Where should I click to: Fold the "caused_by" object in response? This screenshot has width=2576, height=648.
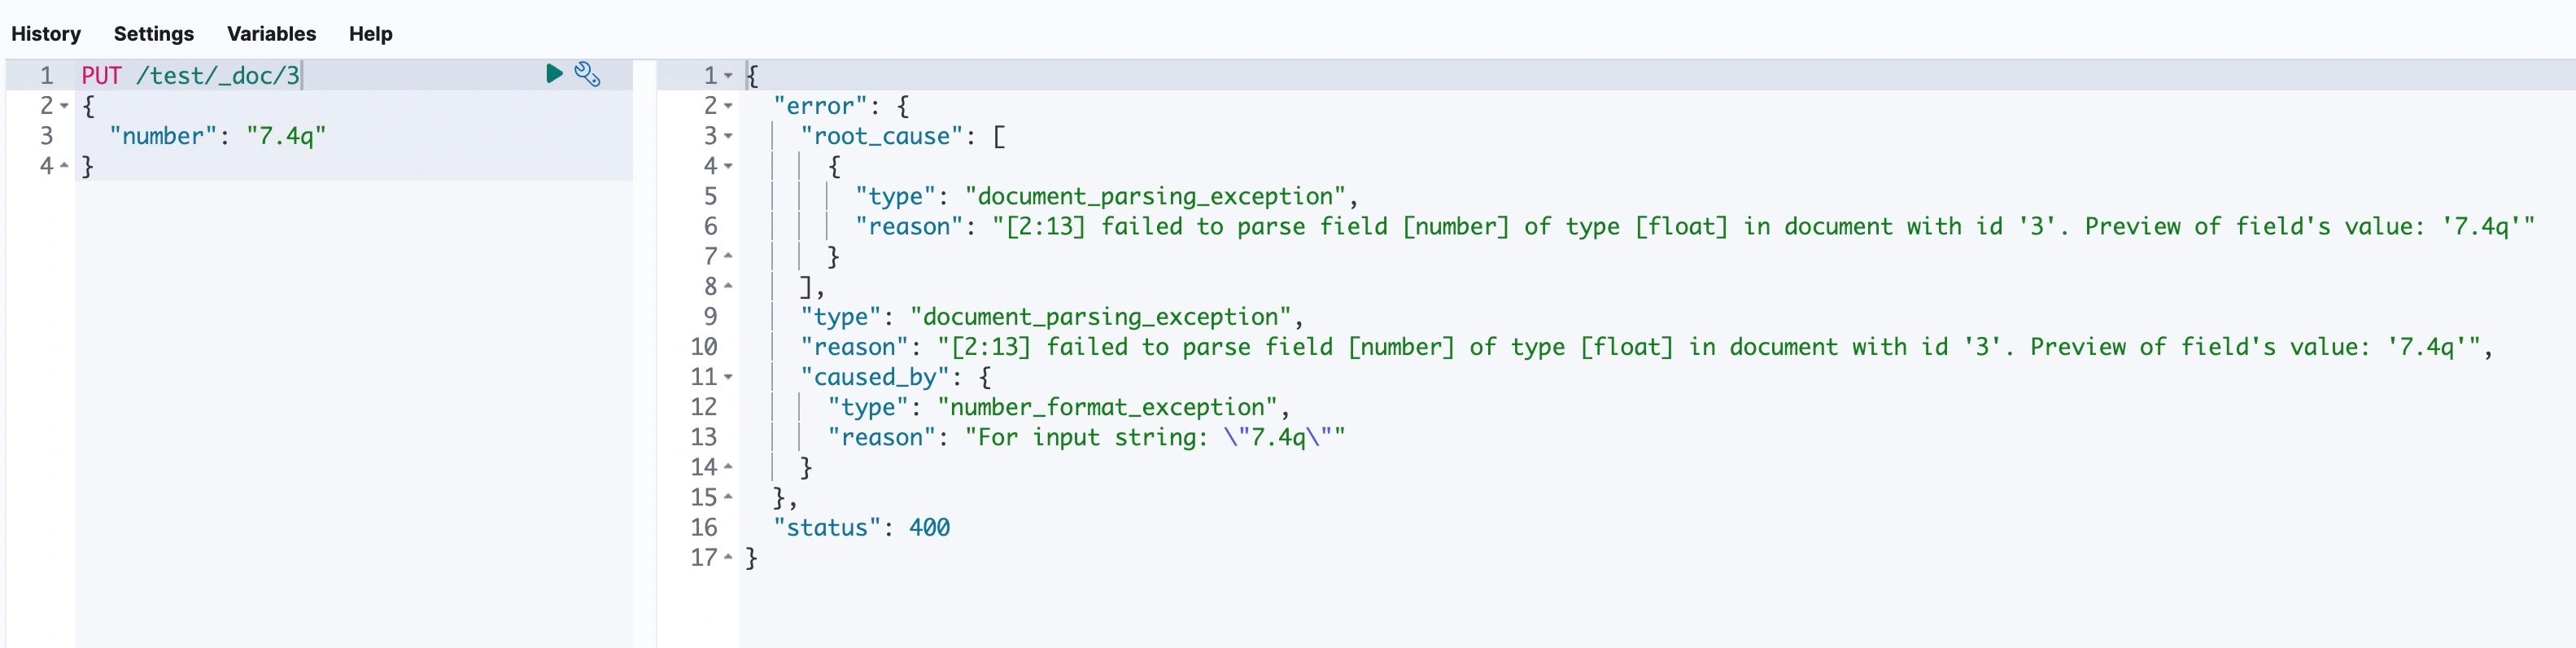[x=728, y=377]
